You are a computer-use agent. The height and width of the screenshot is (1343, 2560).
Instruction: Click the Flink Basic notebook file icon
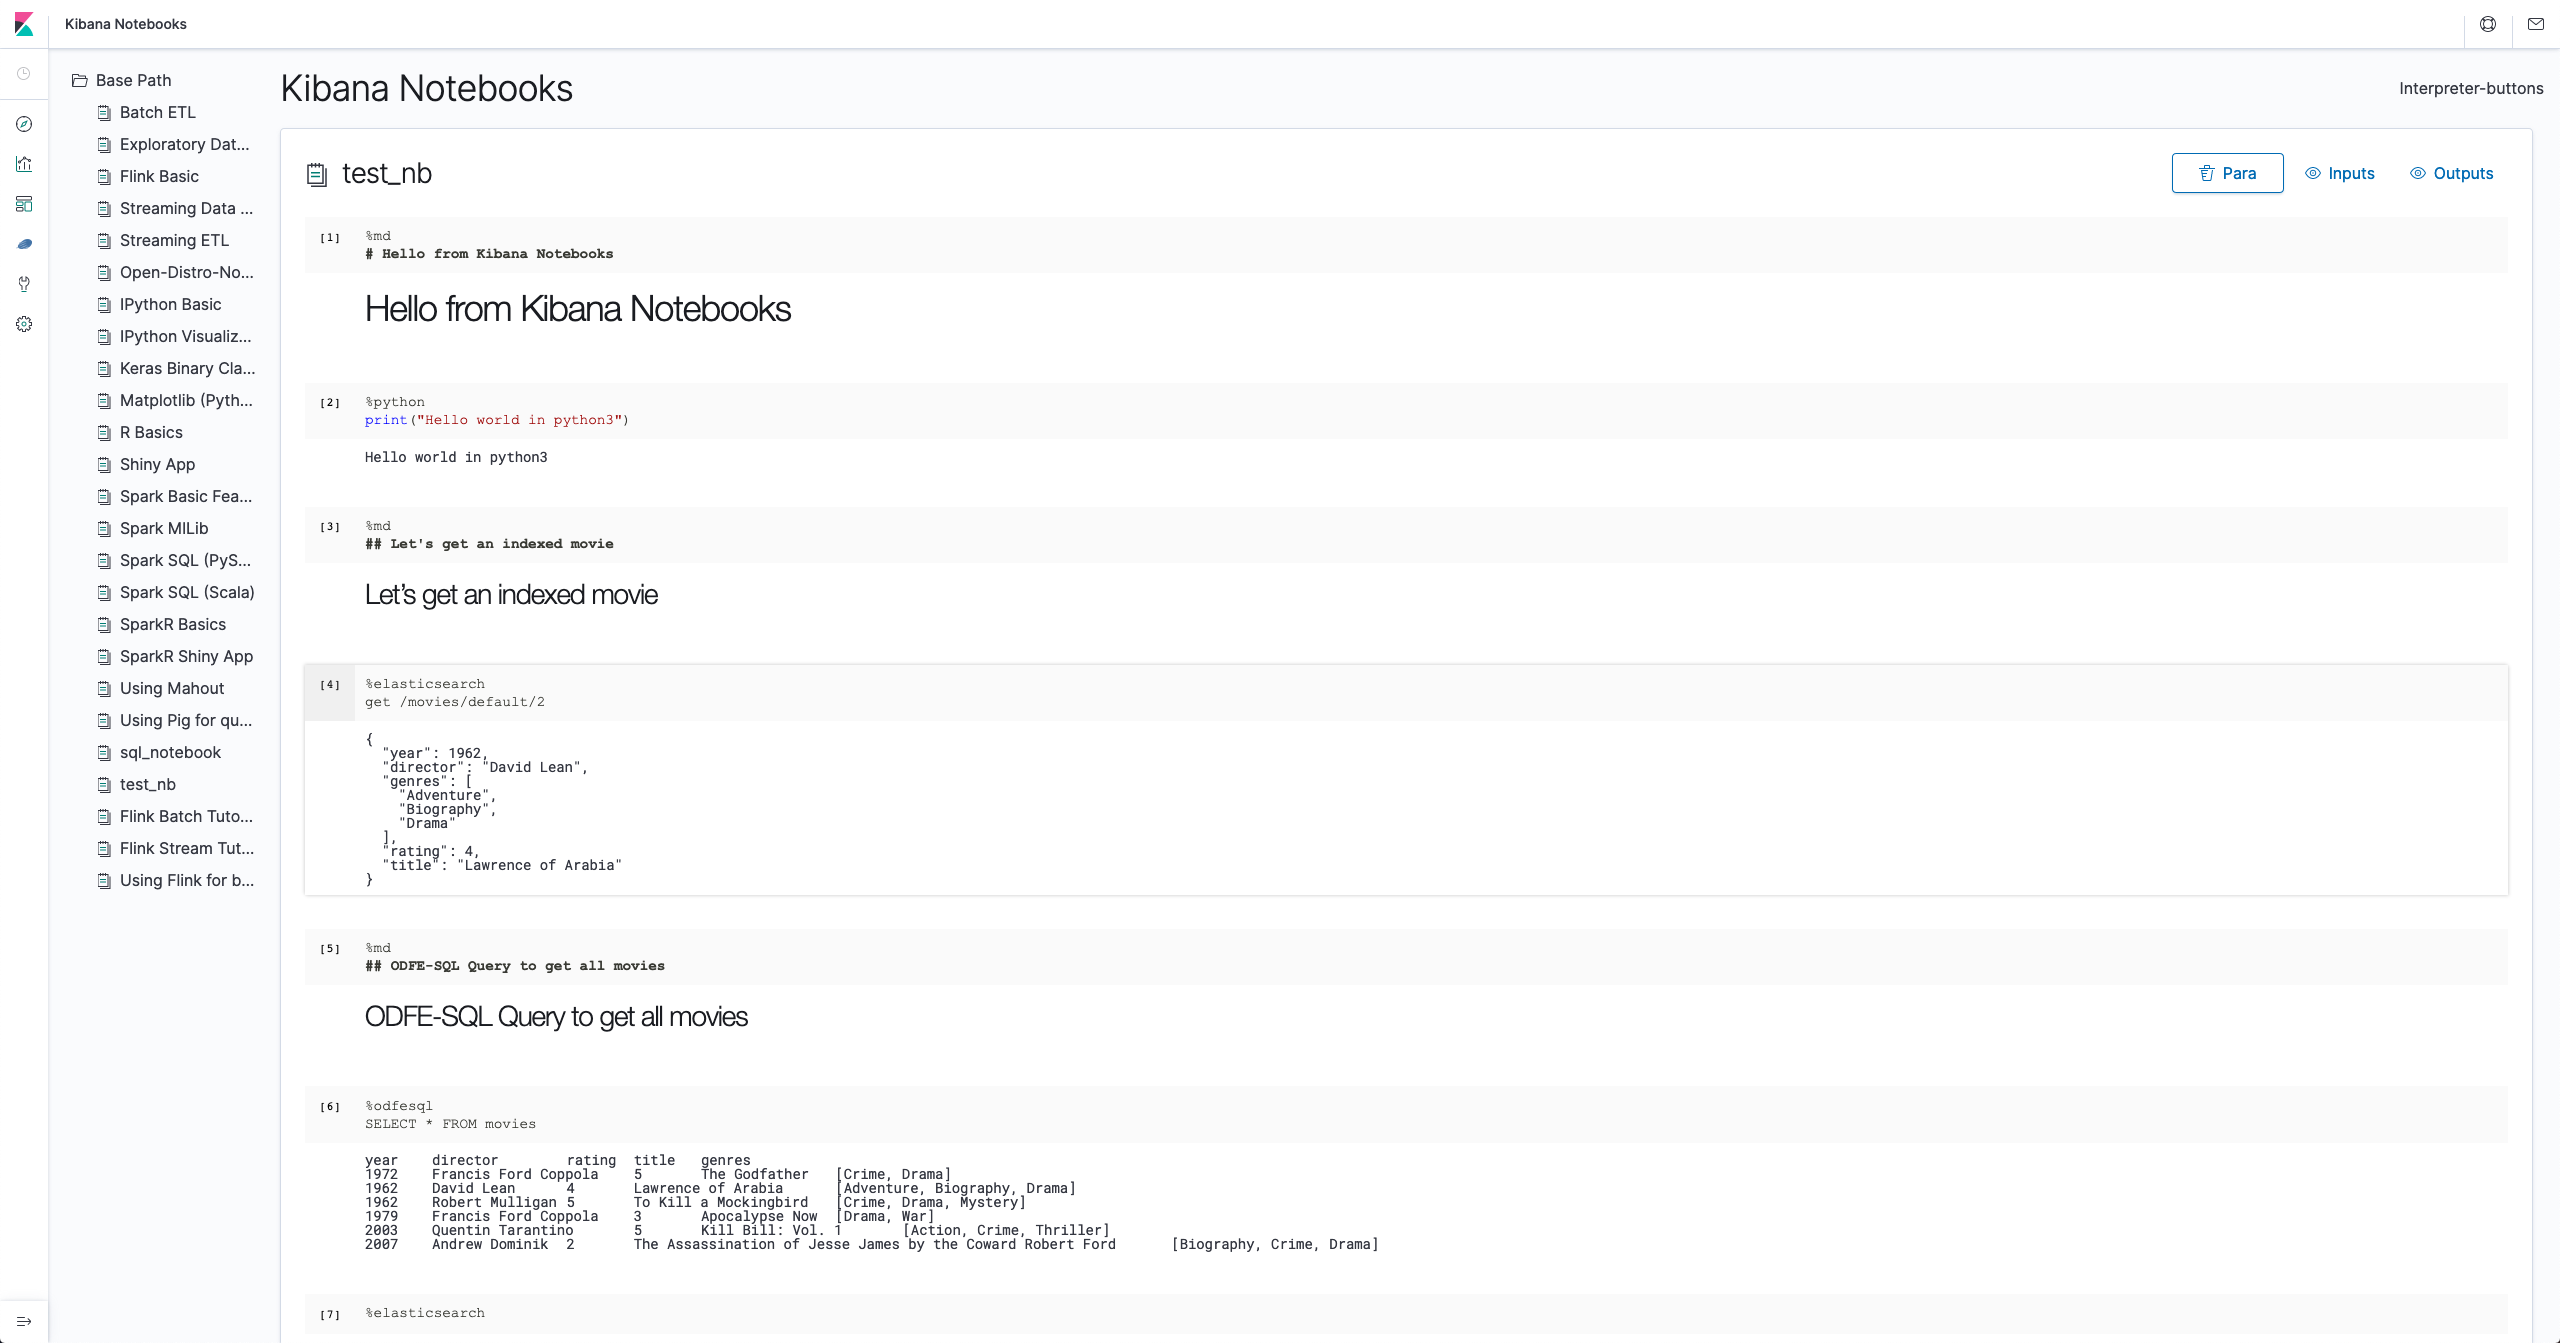pos(104,177)
